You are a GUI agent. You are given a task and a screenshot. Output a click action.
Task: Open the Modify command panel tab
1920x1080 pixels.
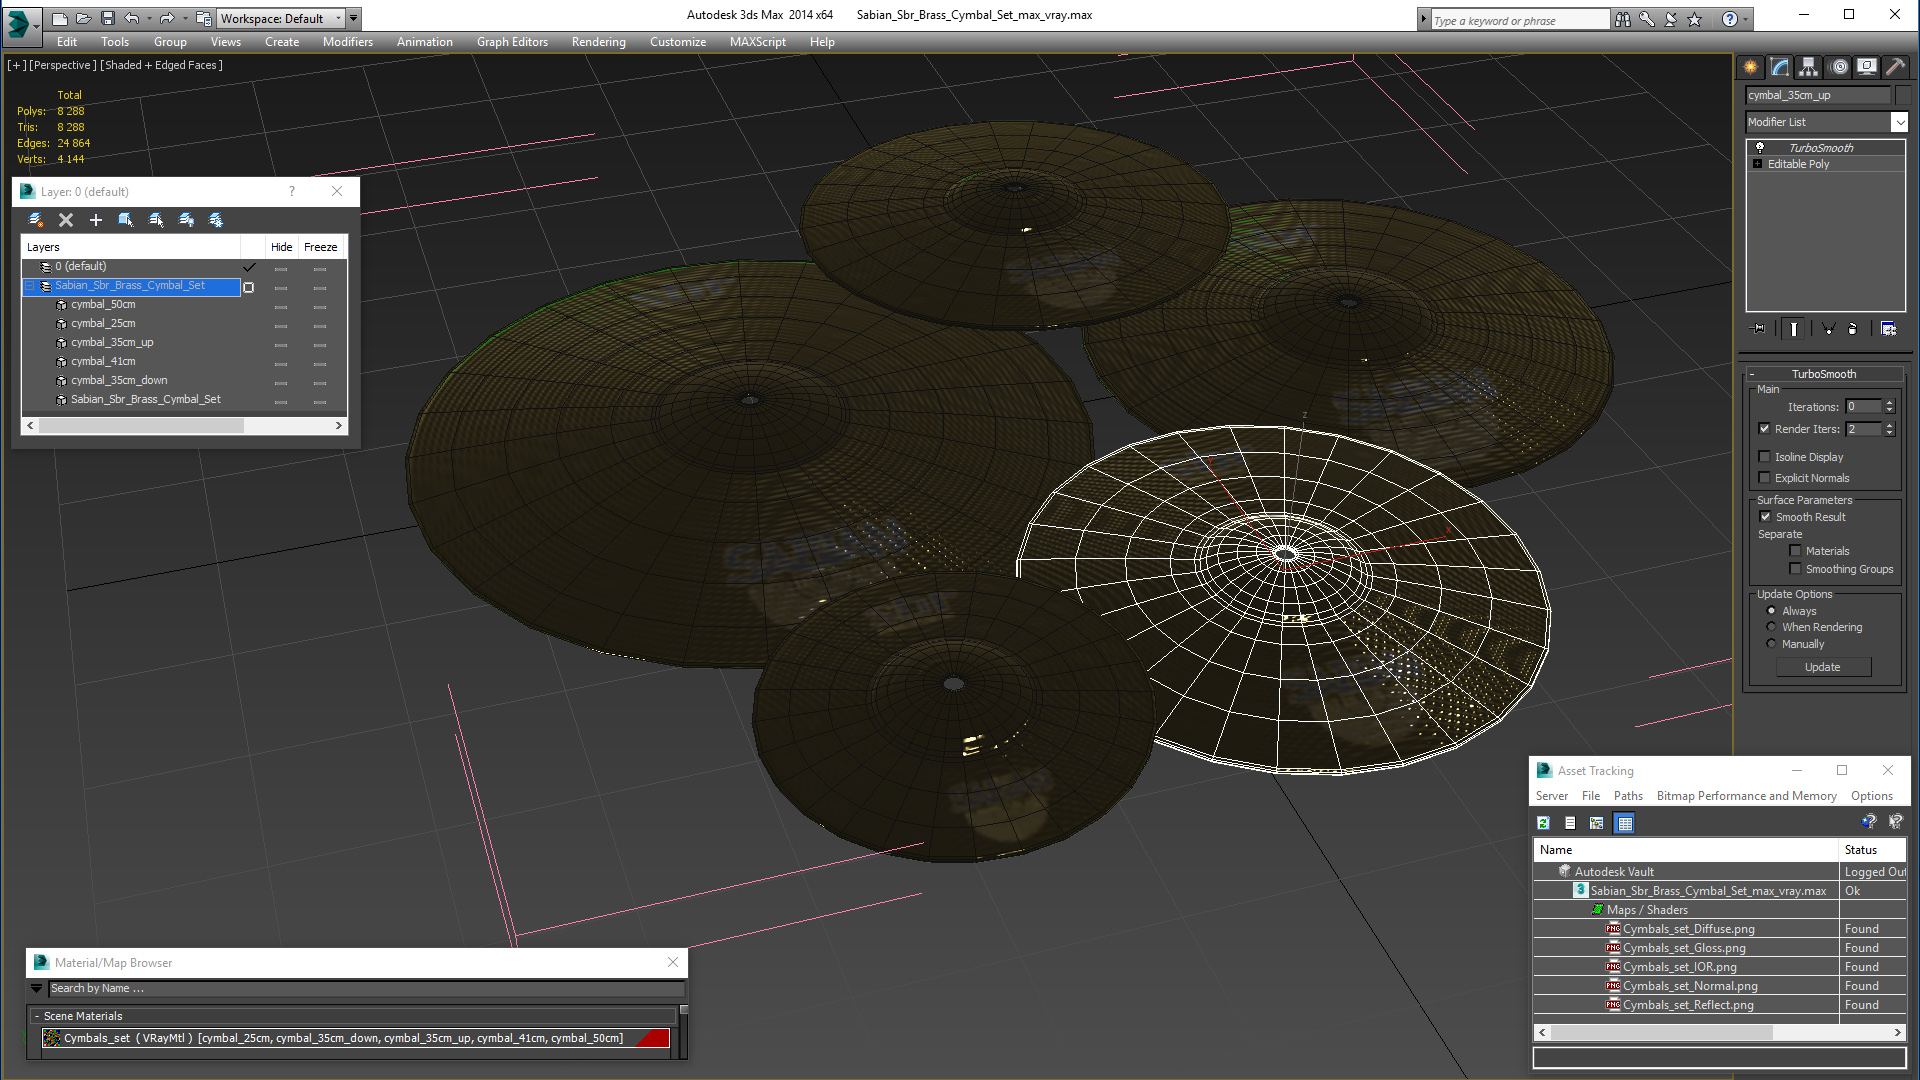pyautogui.click(x=1780, y=67)
